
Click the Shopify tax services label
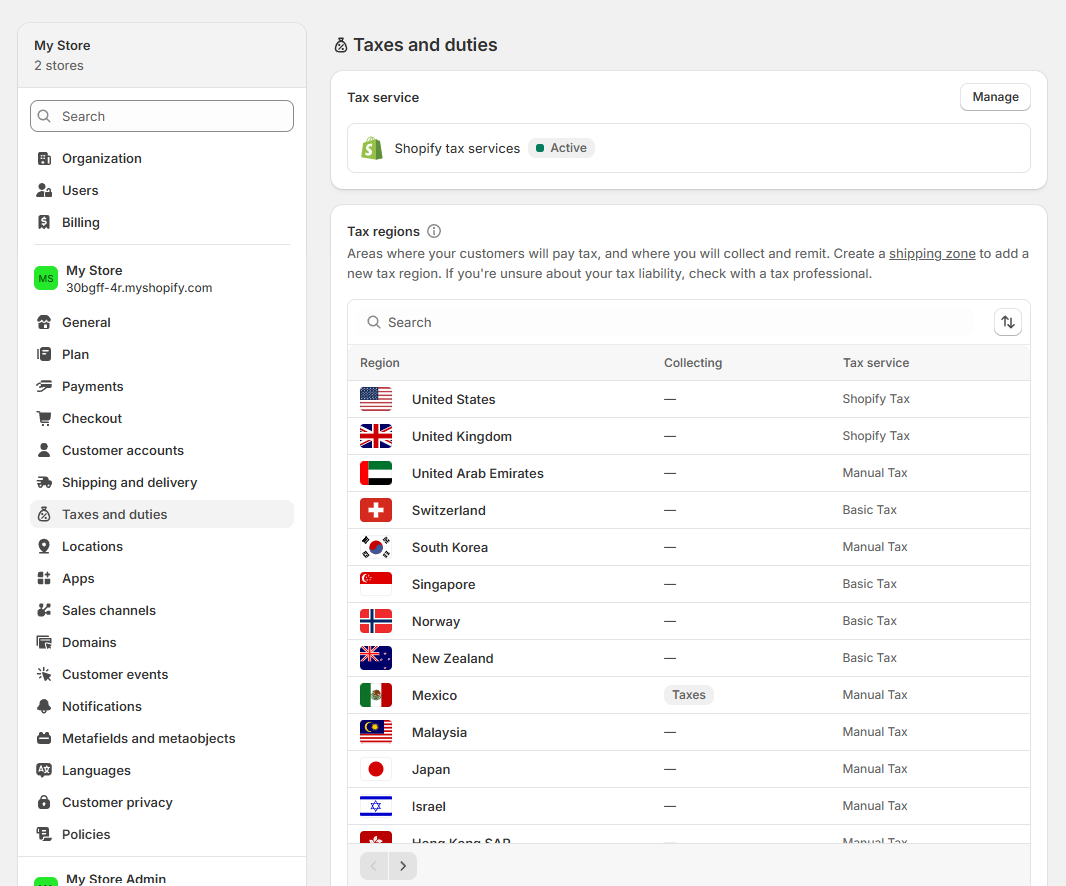point(457,148)
